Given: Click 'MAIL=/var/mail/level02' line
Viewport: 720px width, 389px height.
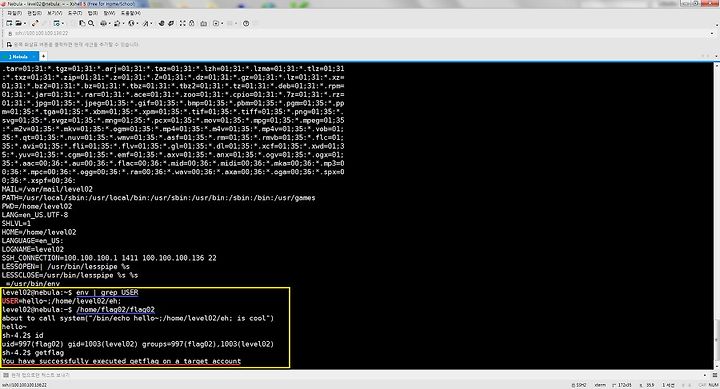Looking at the screenshot, I should [x=47, y=189].
